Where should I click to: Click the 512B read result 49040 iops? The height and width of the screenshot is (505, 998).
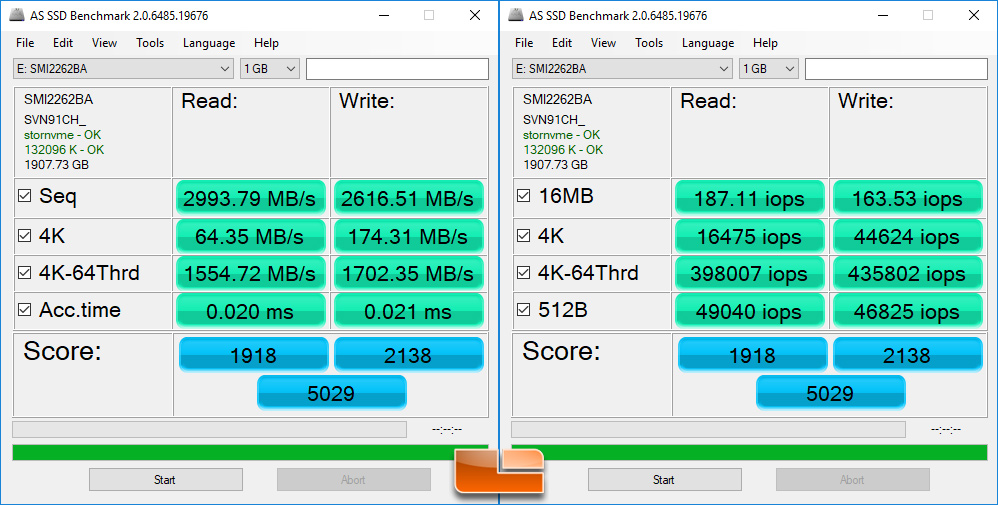pos(749,311)
